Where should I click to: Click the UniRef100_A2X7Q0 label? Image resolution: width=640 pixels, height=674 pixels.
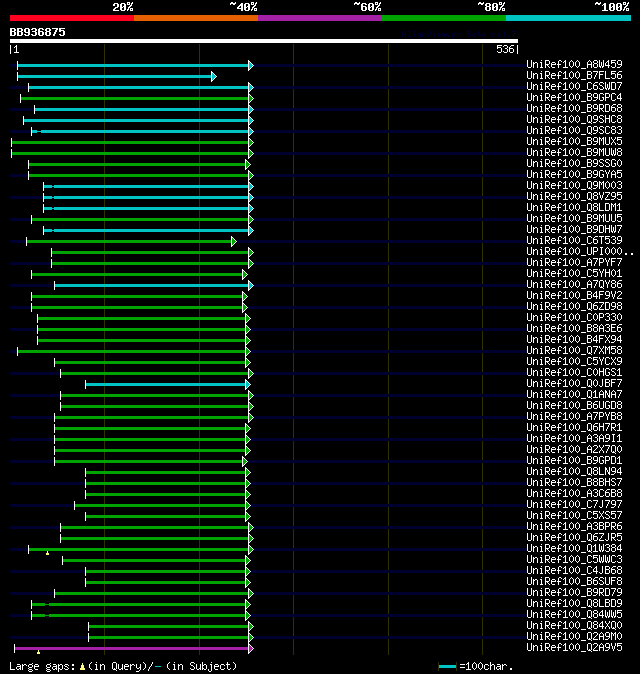point(574,450)
